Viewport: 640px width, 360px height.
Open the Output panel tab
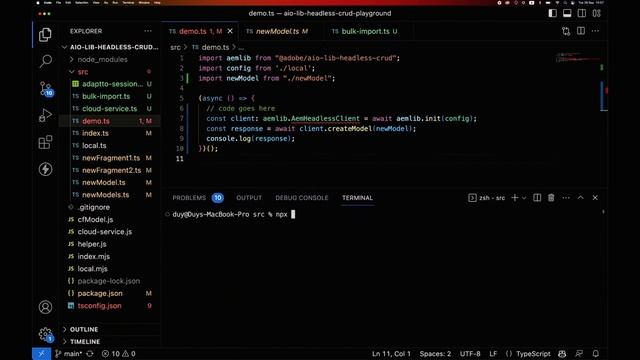(x=249, y=198)
